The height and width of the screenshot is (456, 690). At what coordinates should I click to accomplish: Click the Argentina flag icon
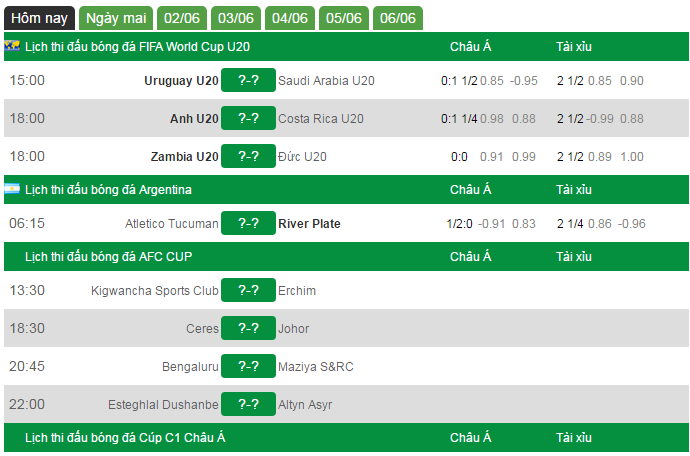(12, 189)
